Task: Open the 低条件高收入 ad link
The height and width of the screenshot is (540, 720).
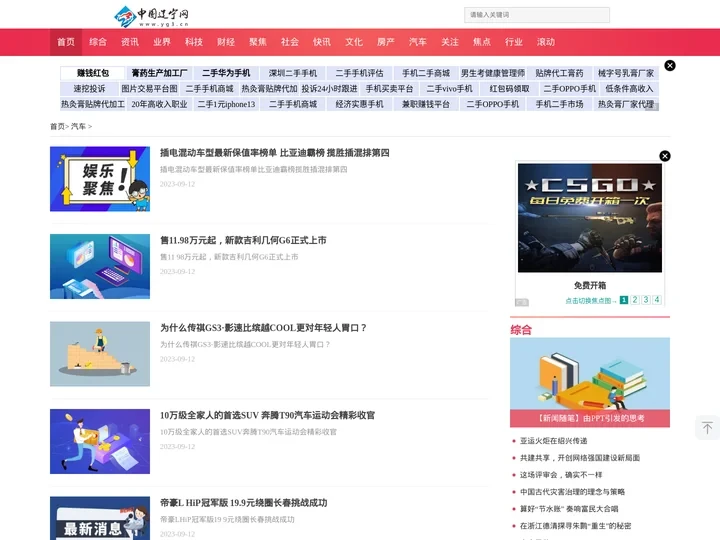Action: click(629, 89)
